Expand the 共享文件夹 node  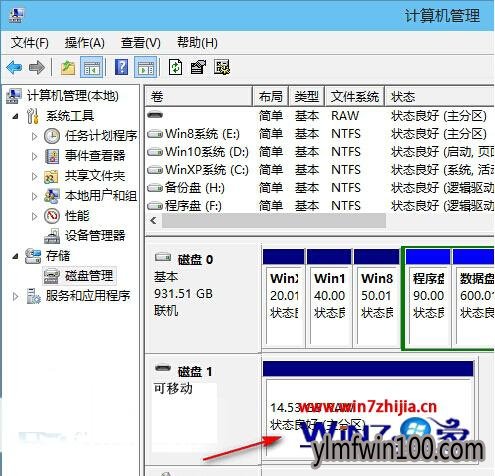(34, 176)
